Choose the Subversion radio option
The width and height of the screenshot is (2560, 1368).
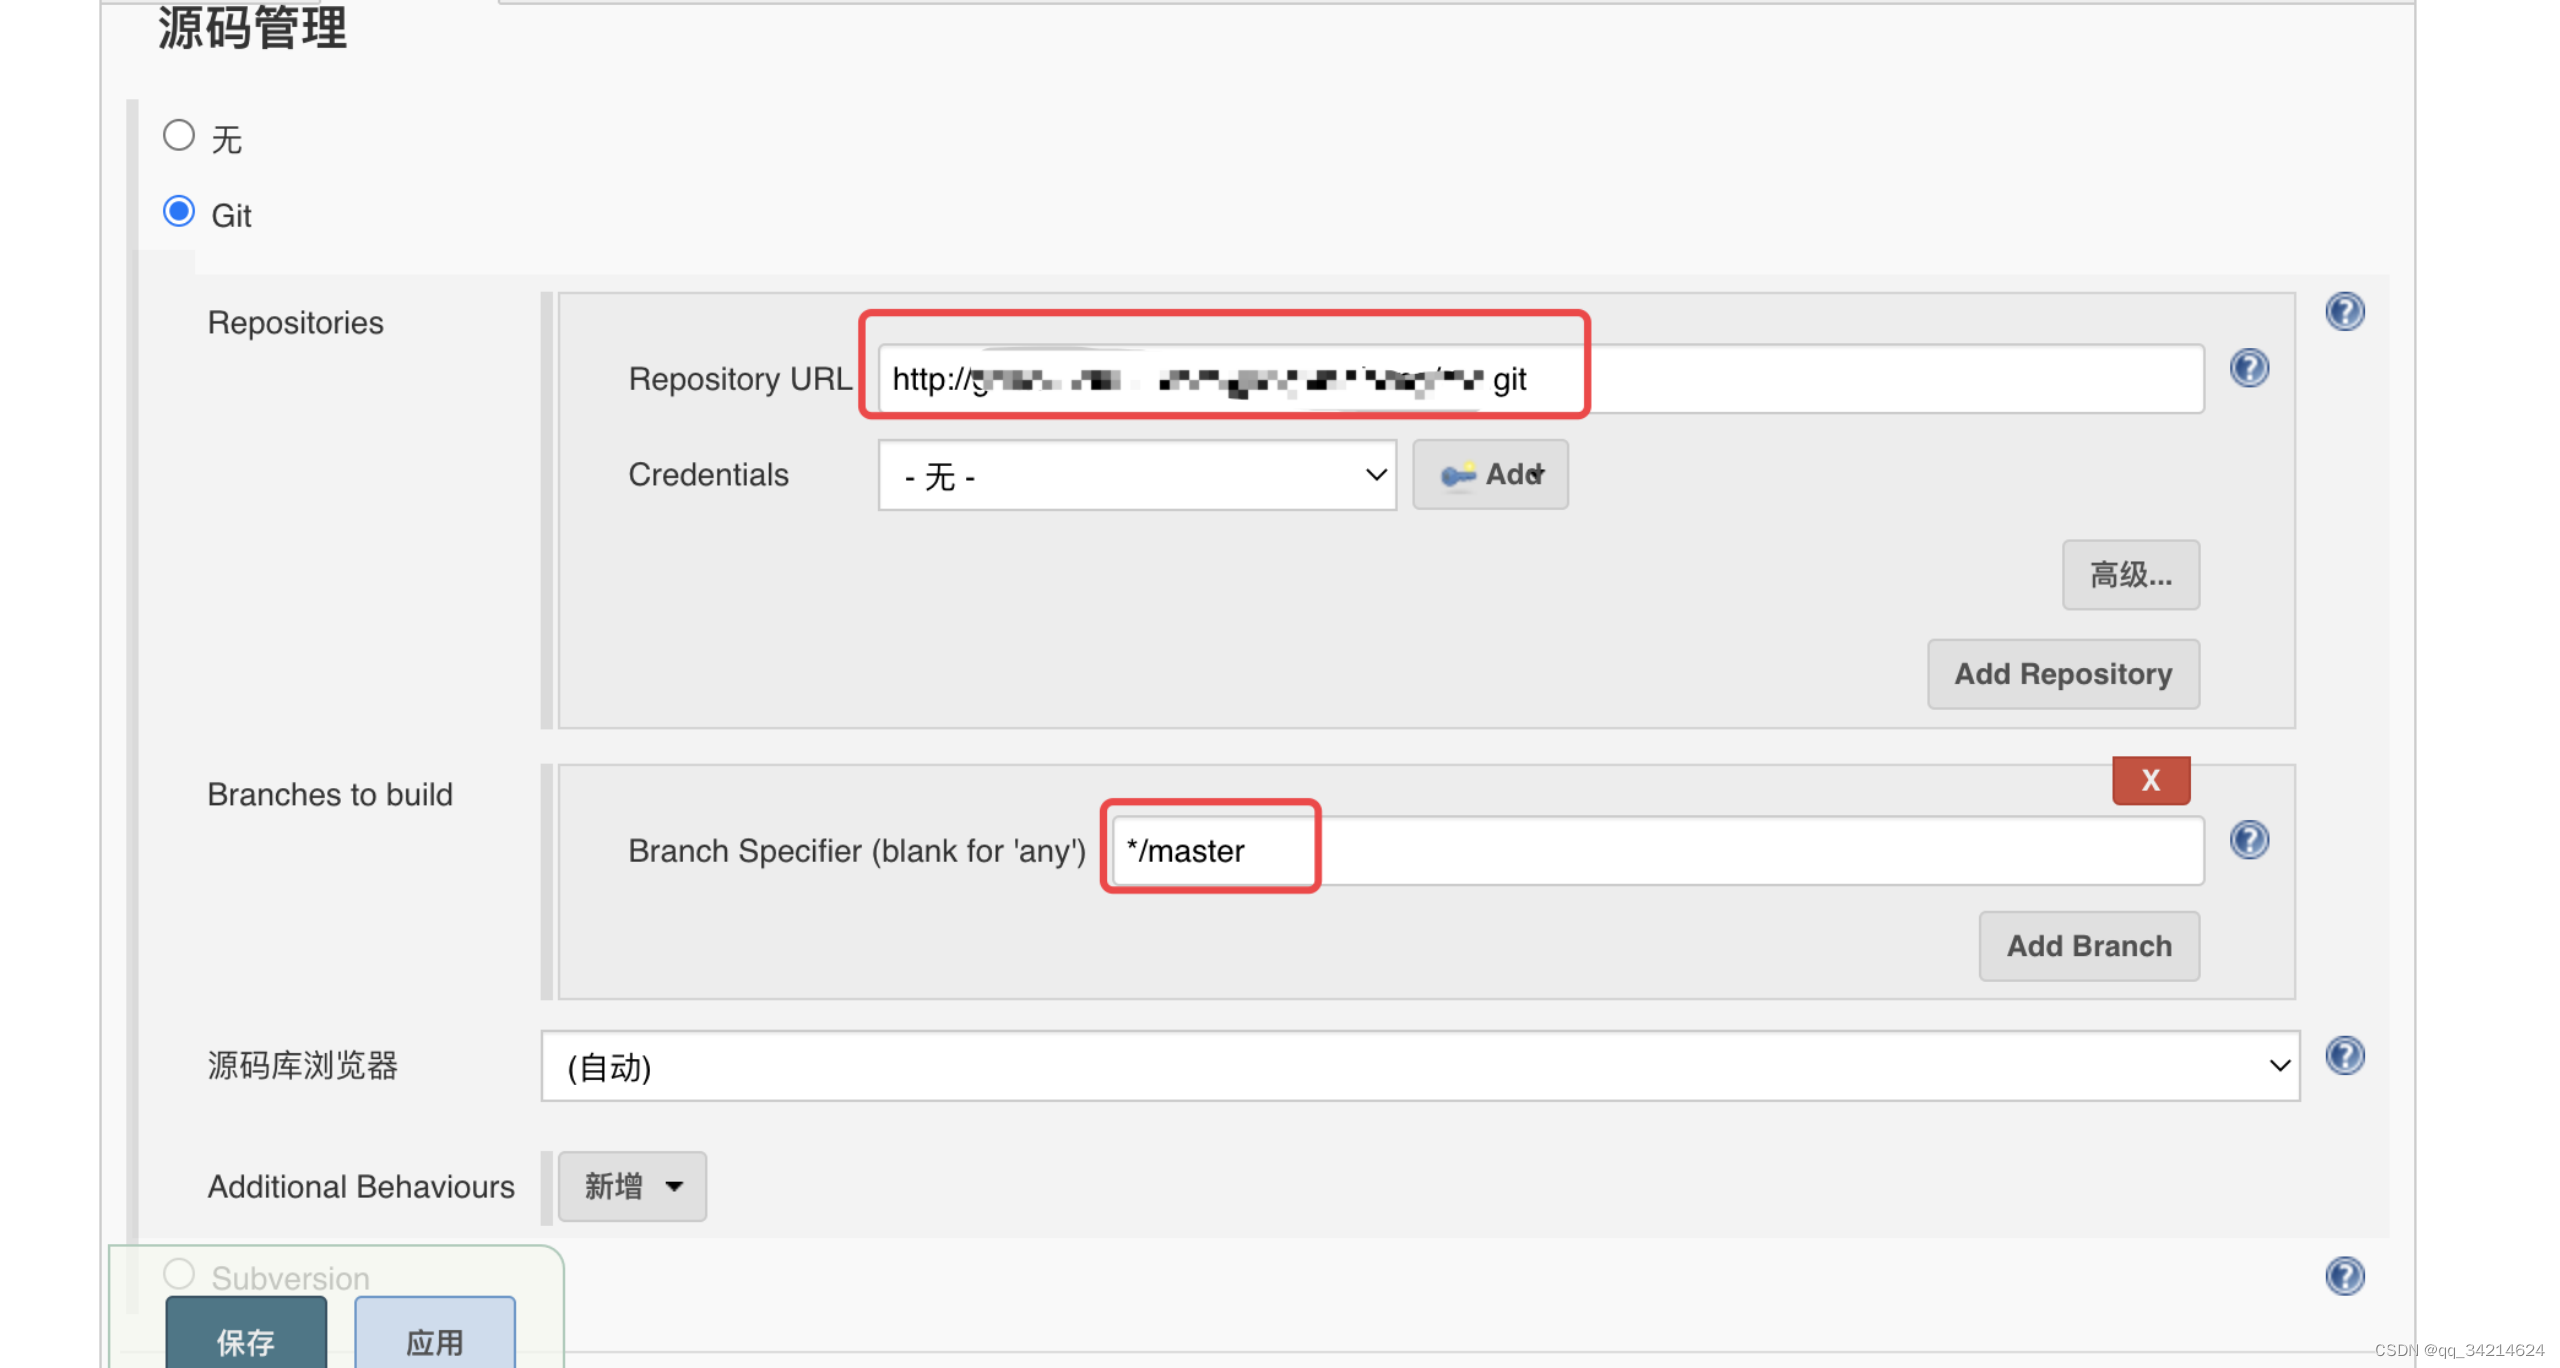point(179,1274)
